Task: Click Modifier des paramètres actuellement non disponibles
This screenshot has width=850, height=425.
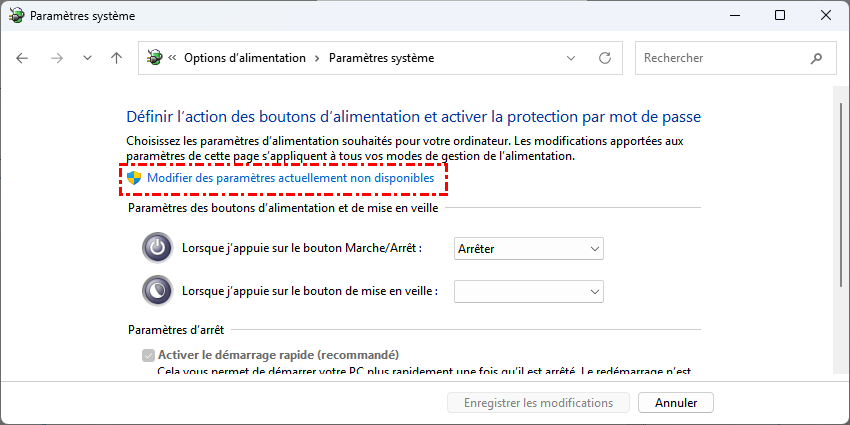Action: click(290, 178)
